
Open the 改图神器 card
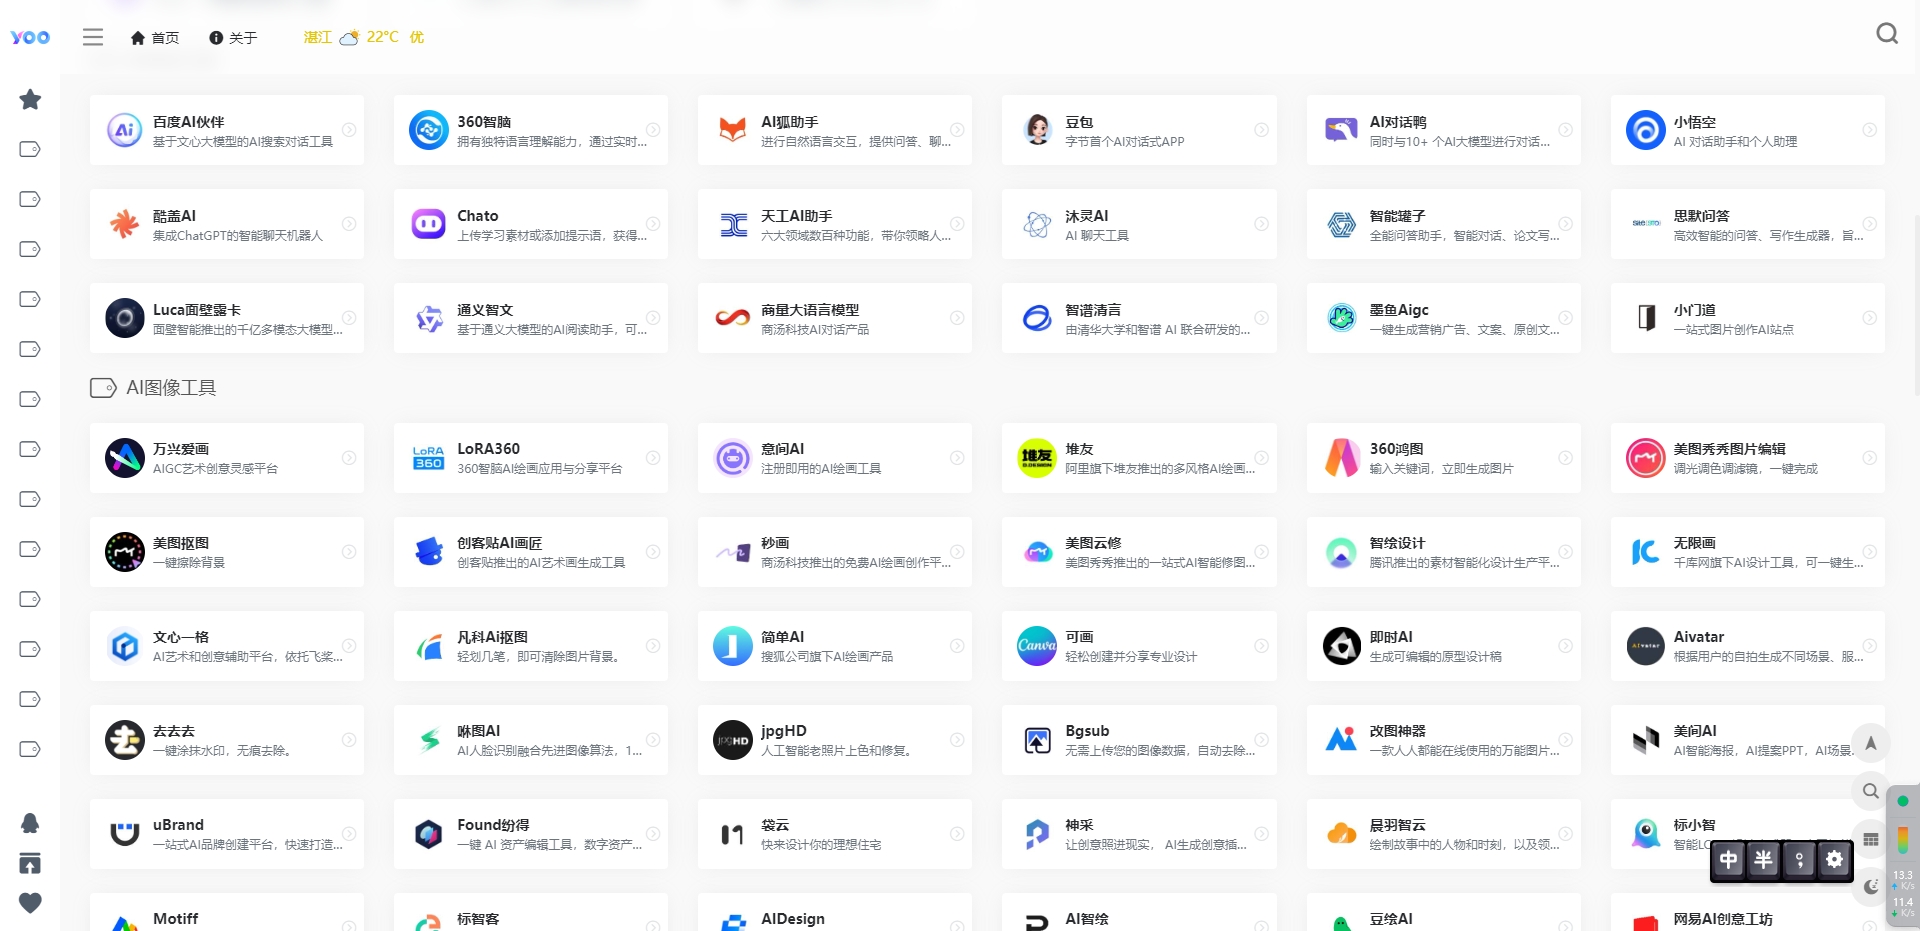click(x=1443, y=740)
